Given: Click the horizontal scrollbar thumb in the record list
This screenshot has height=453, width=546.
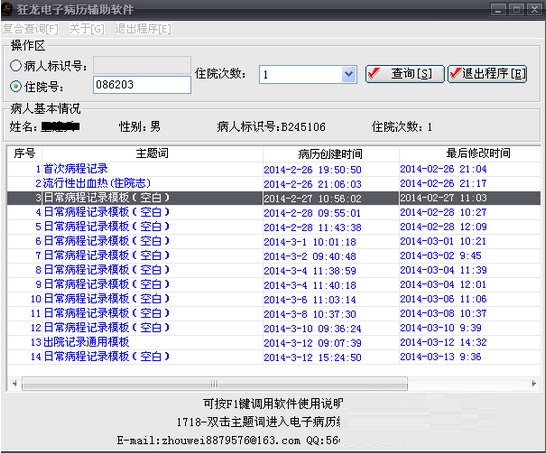Looking at the screenshot, I should tap(214, 384).
